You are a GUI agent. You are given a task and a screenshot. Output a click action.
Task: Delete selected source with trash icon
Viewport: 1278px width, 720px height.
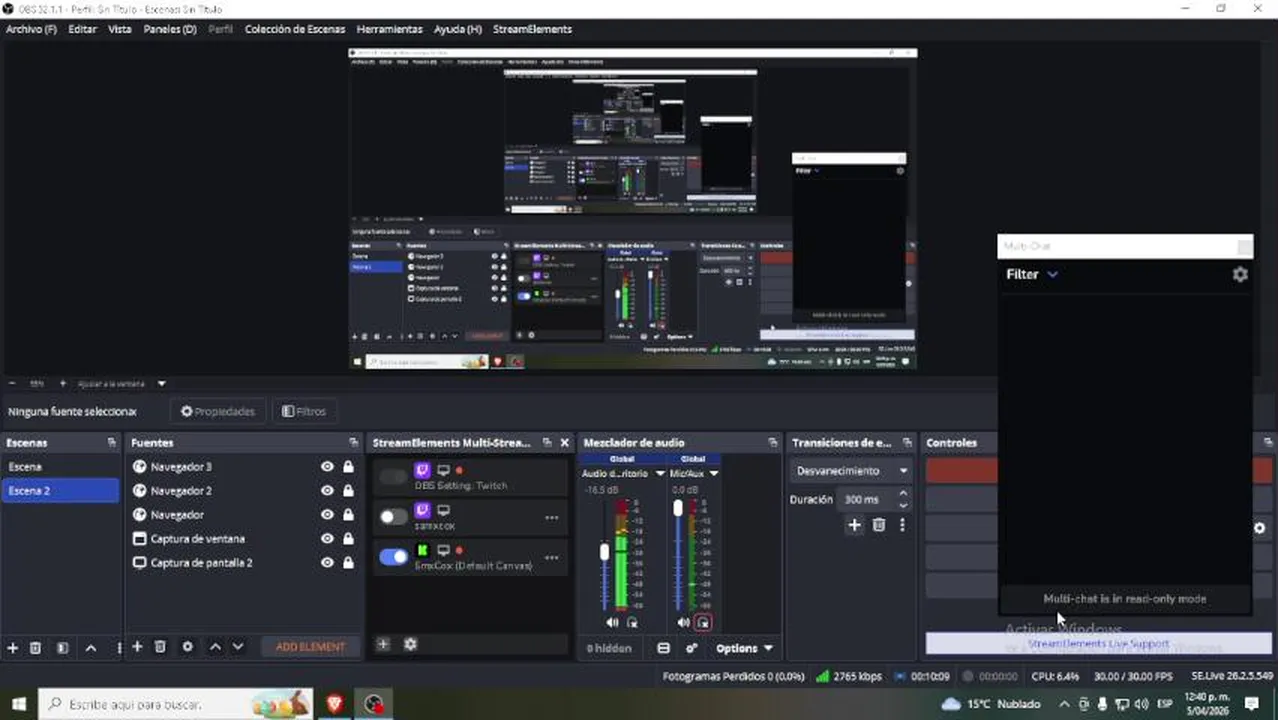160,647
